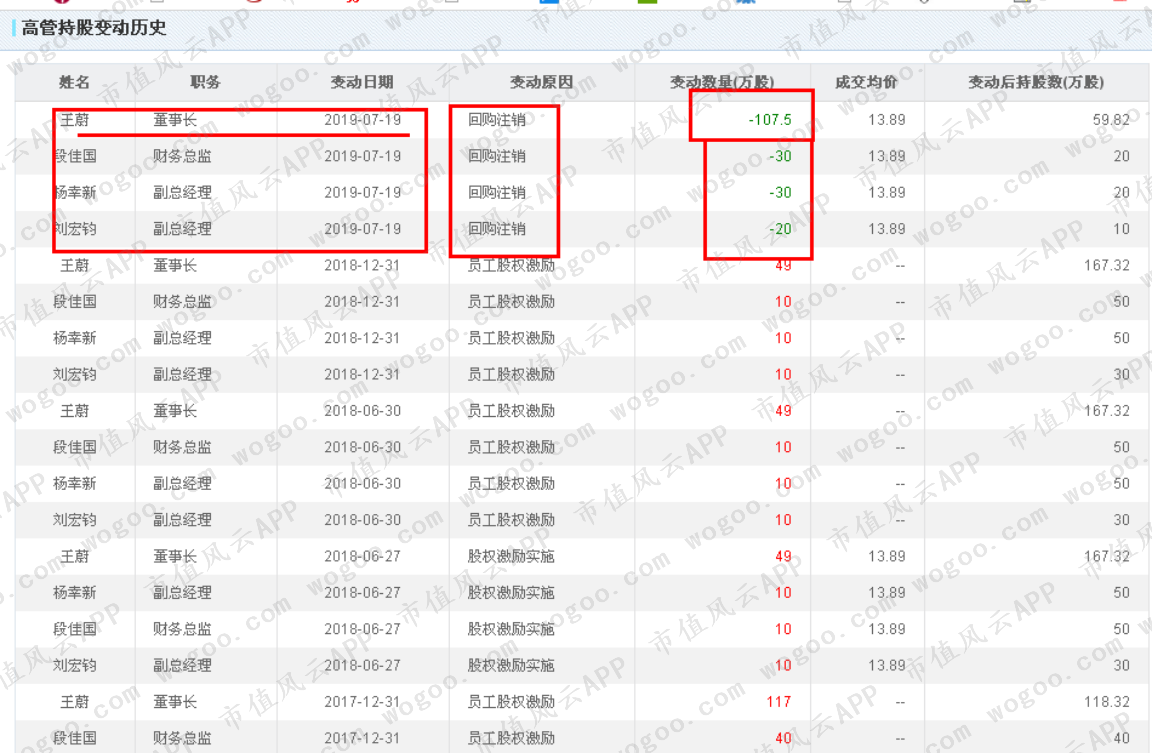
Task: Click 段佳国 in the 2018-12-31 row
Action: coord(74,302)
